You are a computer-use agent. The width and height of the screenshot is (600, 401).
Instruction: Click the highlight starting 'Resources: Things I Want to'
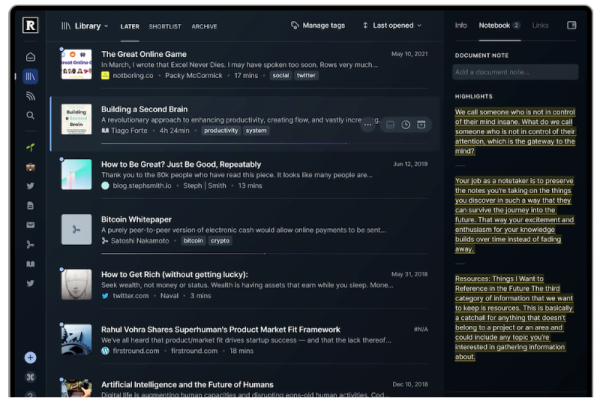[514, 318]
